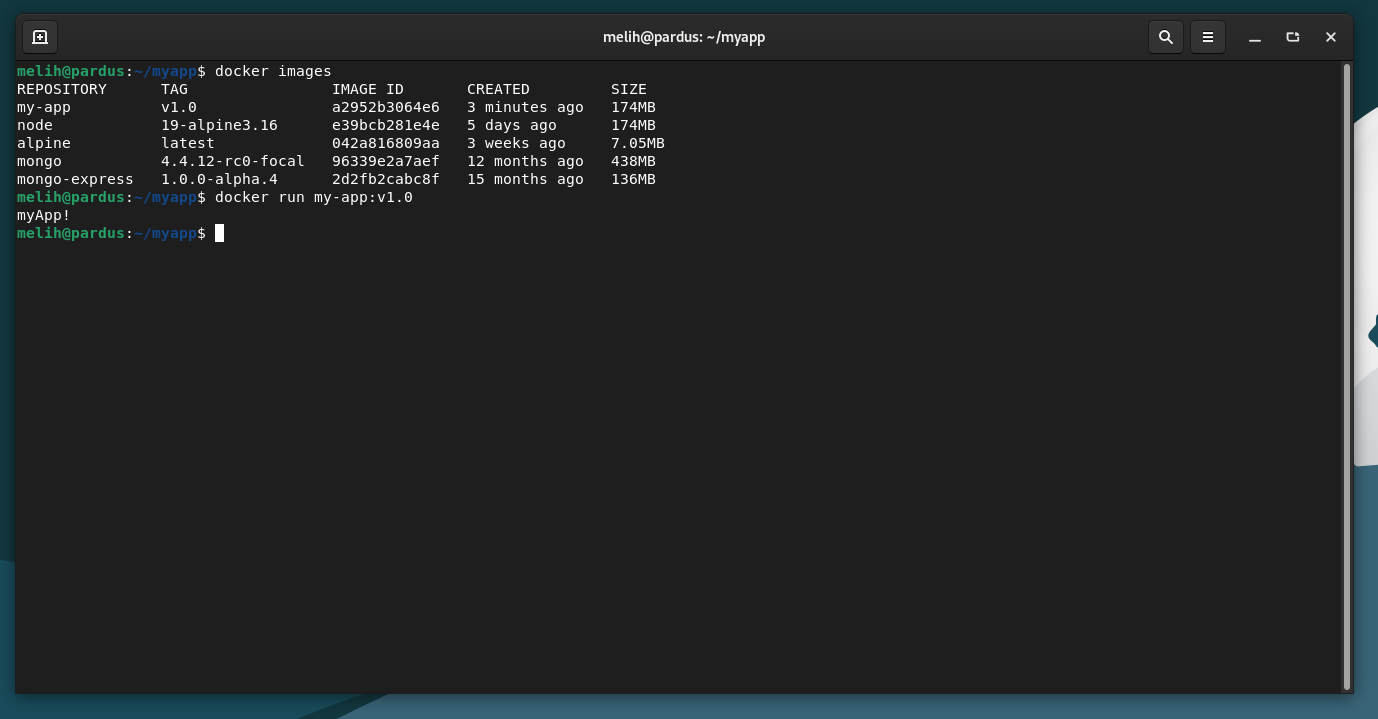The image size is (1378, 719).
Task: Click the size '438MB'
Action: pos(633,161)
